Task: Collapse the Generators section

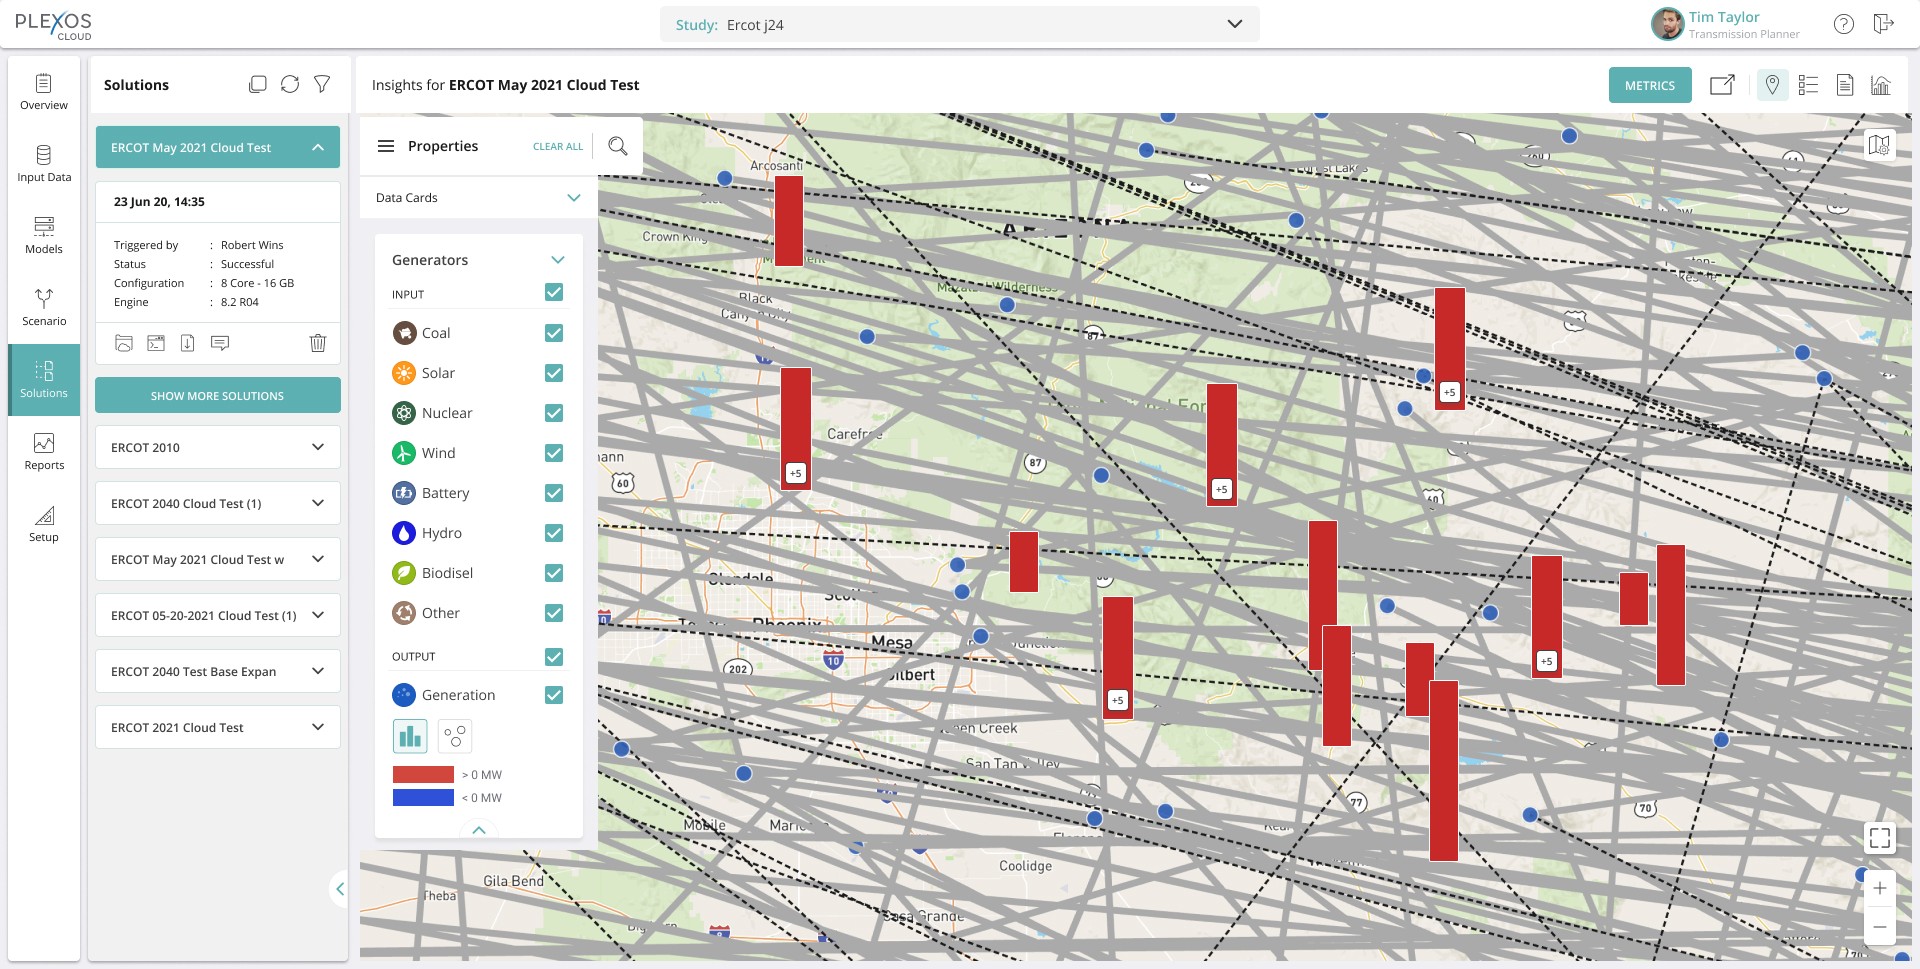Action: [558, 260]
